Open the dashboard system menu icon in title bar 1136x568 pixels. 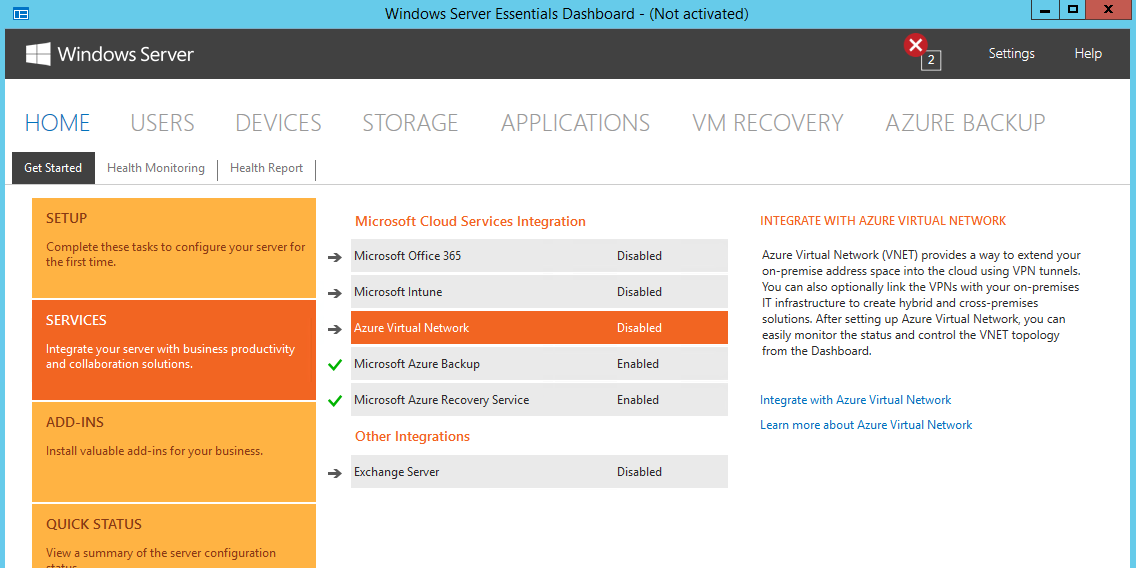(x=21, y=13)
